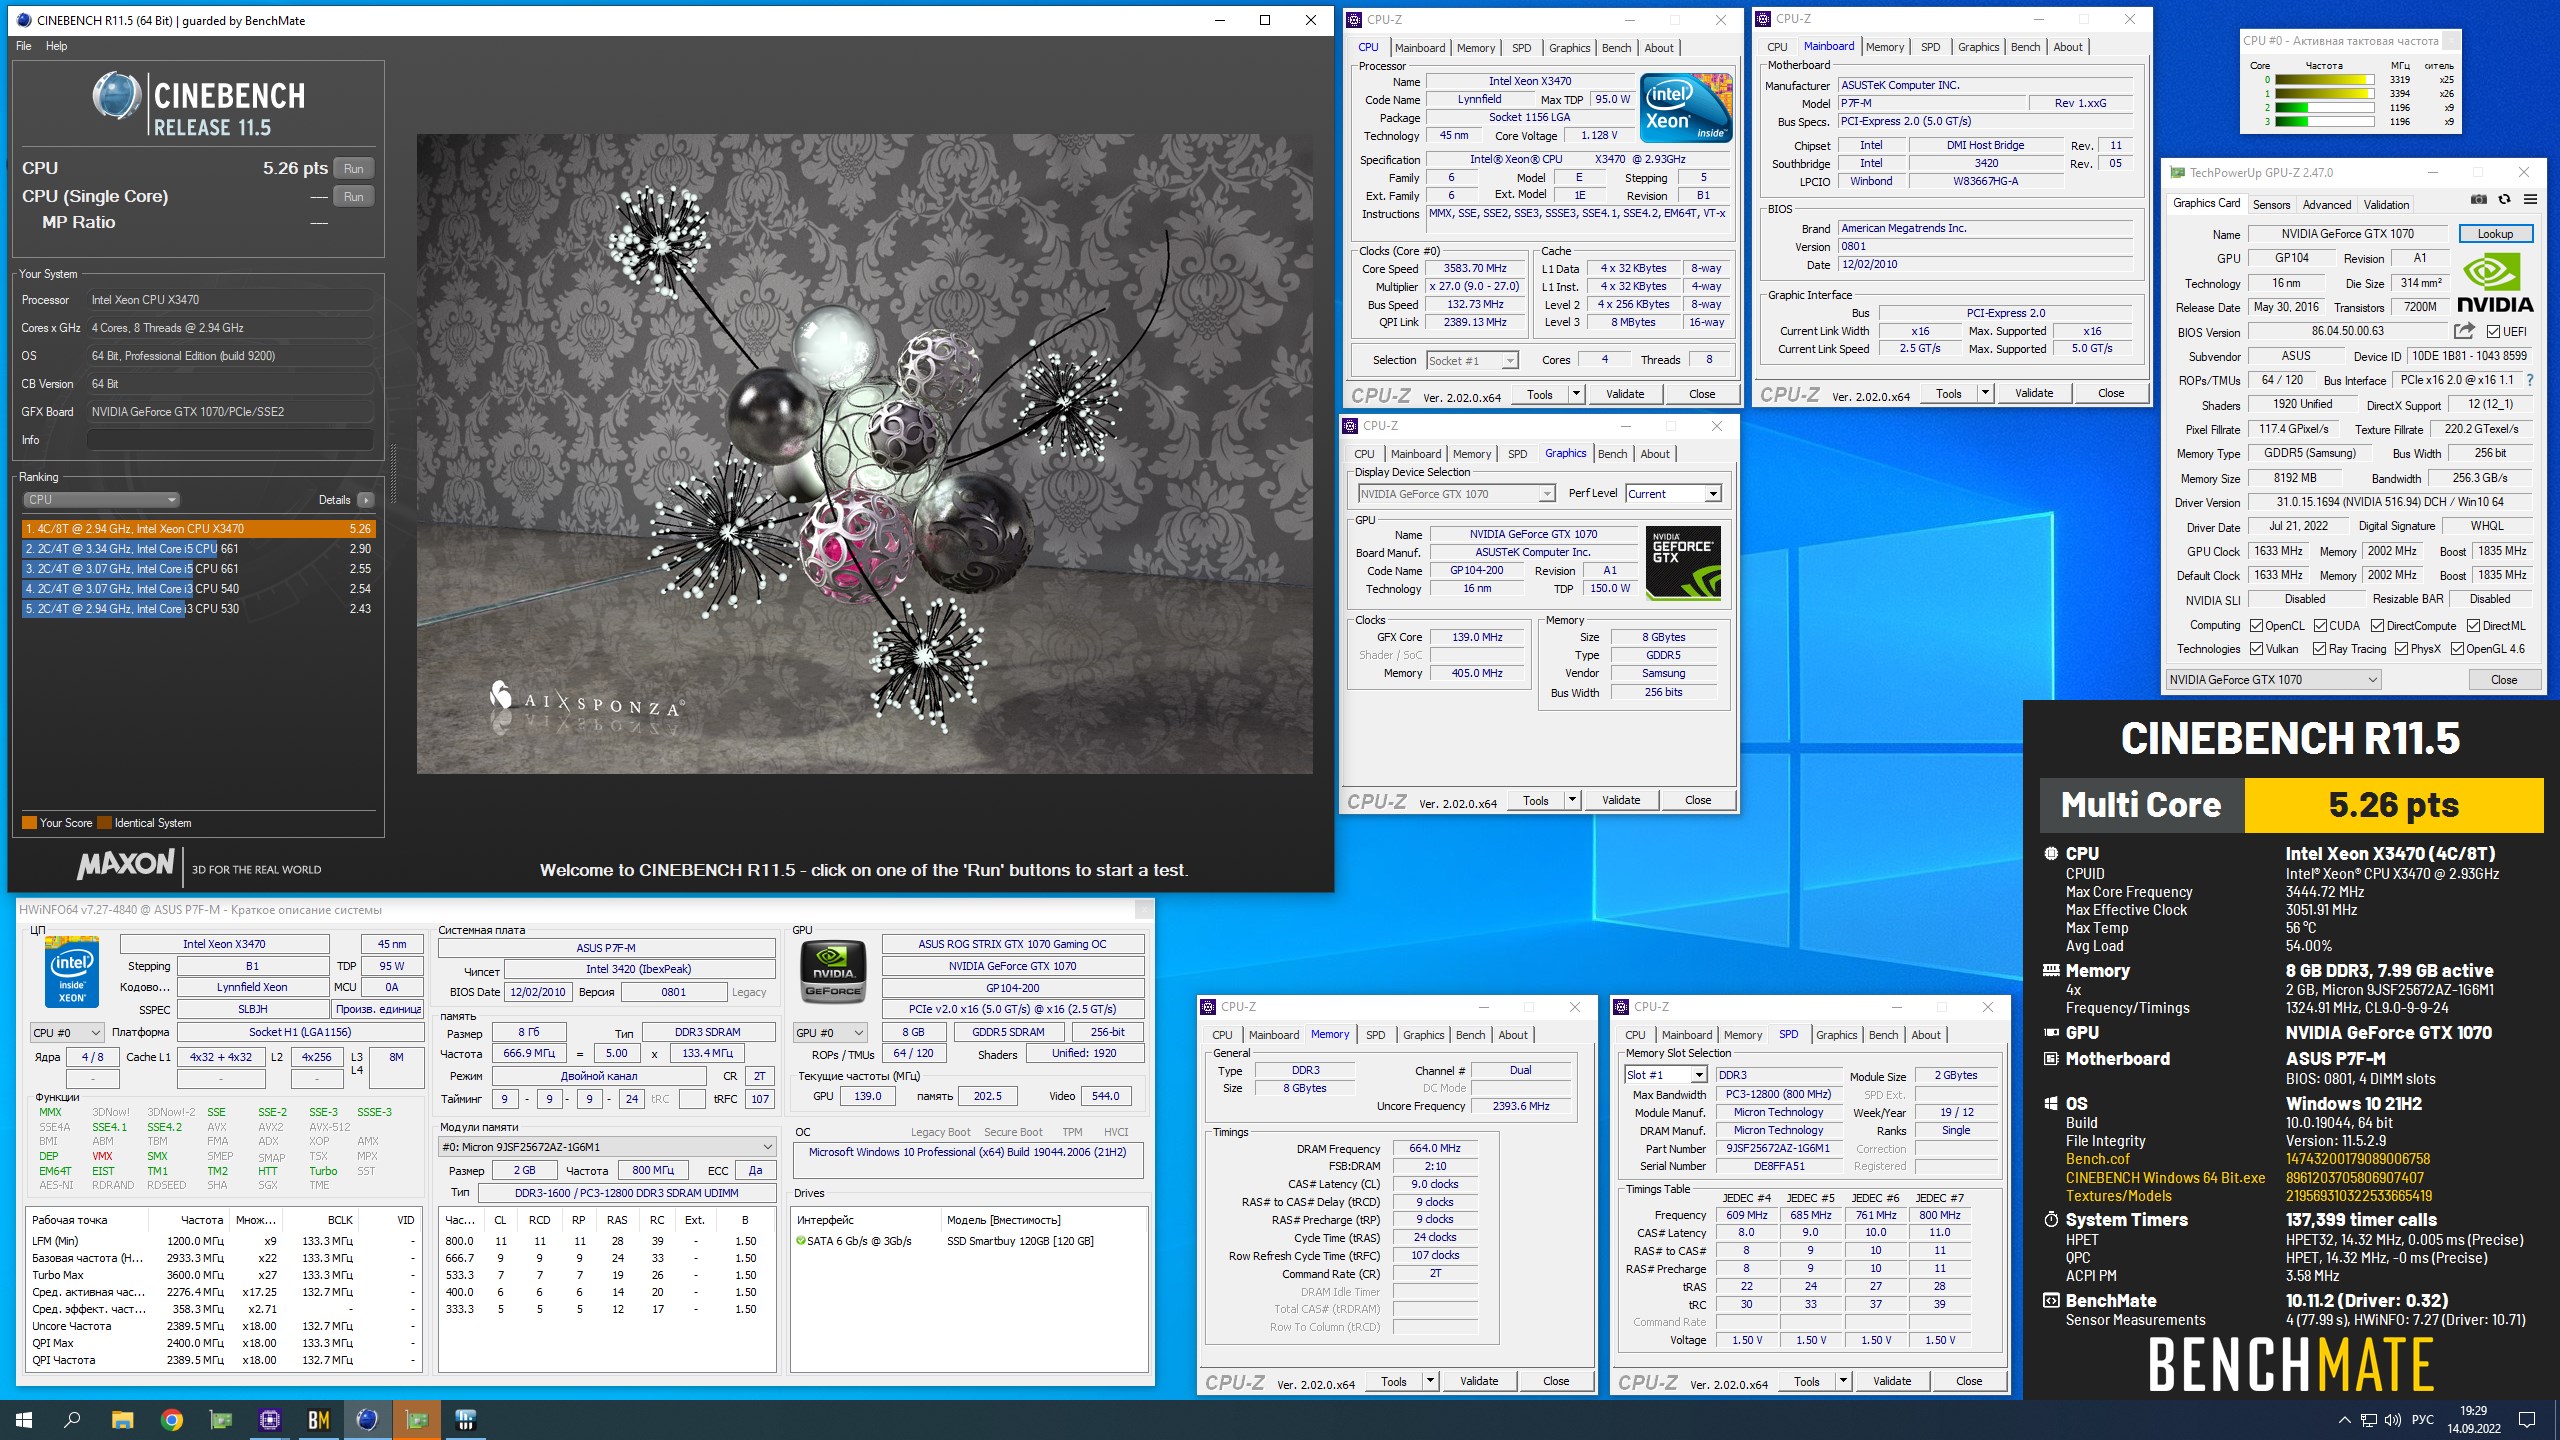Click the Tools button in CPU-Z SPD window
The image size is (2560, 1440).
click(x=1807, y=1381)
